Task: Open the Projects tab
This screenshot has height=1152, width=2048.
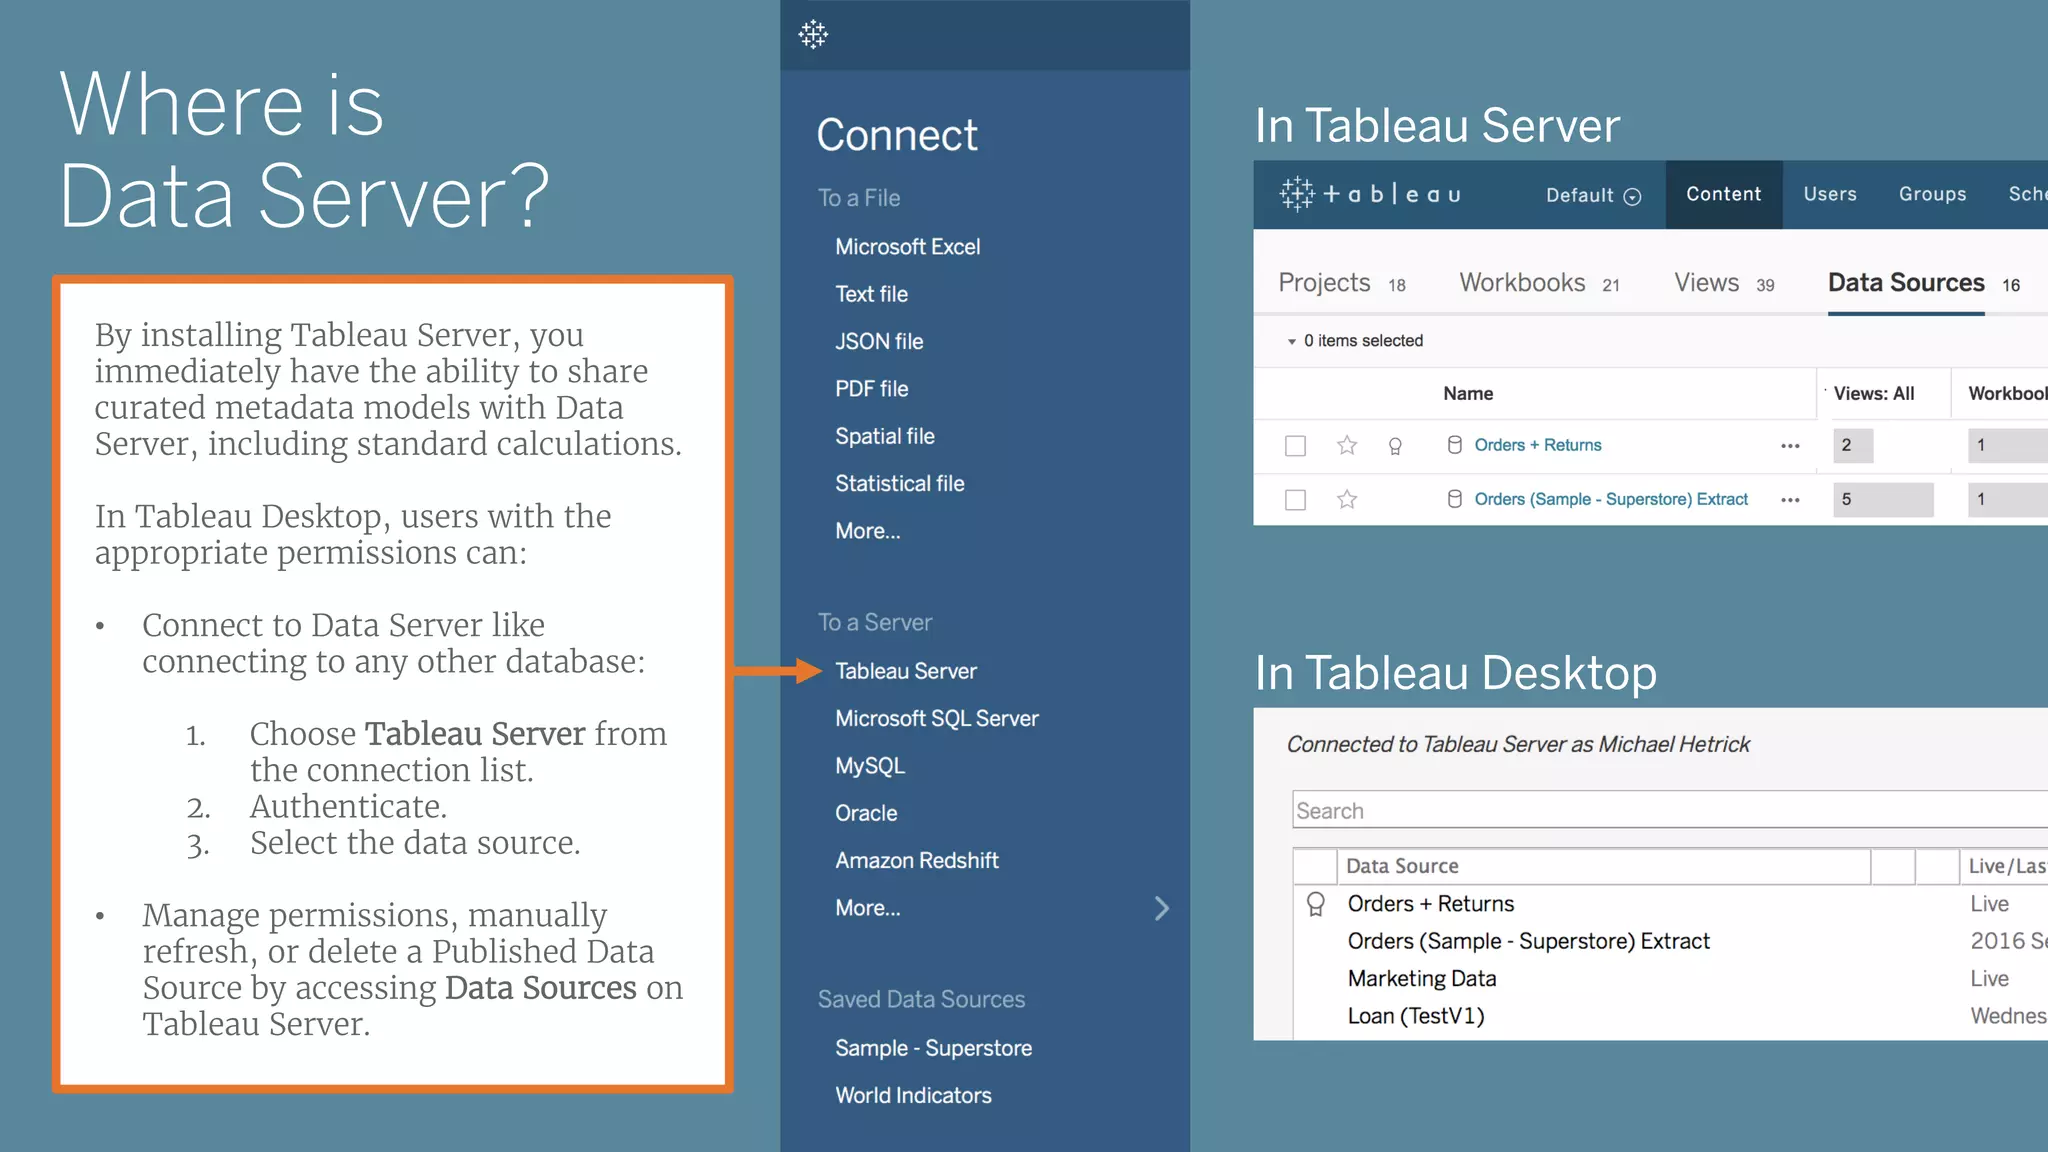Action: coord(1341,283)
